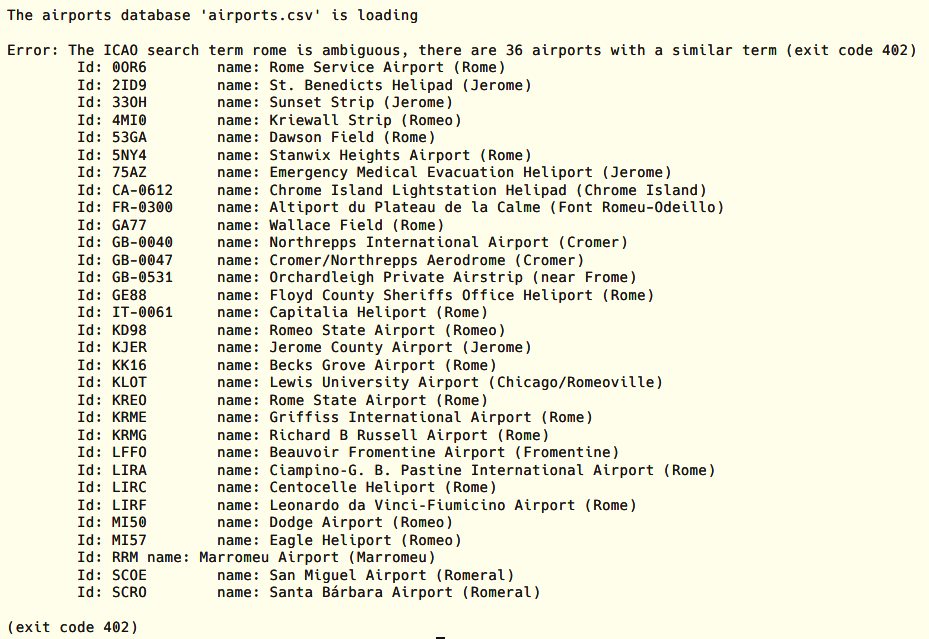Viewport: 929px width, 639px height.
Task: Click the Id 'RRM' code
Action: [x=125, y=557]
